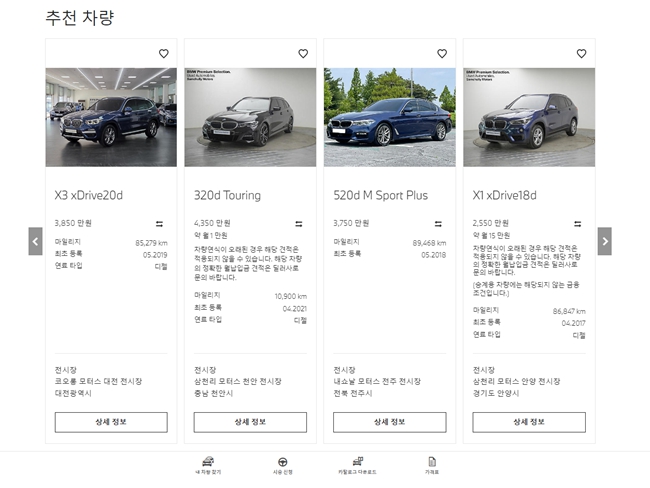Click the 520d M Sport Plus title
The height and width of the screenshot is (488, 650).
381,195
